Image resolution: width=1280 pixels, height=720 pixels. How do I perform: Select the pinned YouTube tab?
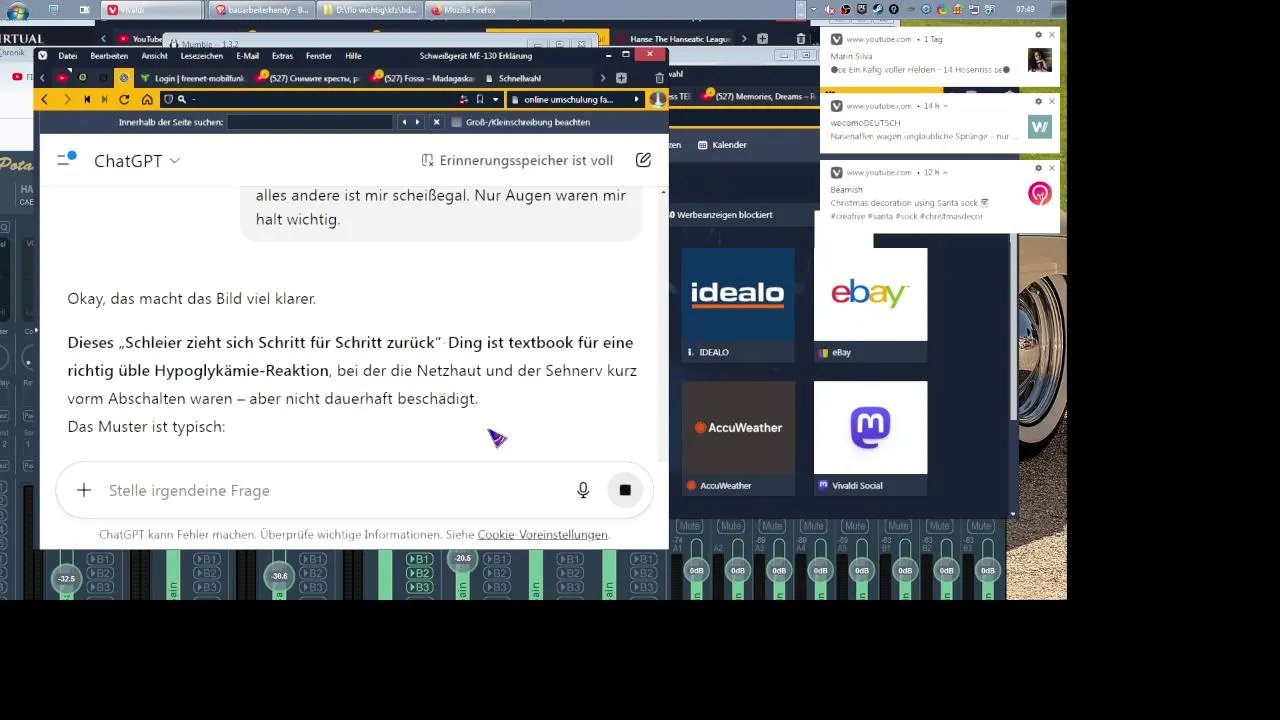(x=62, y=78)
